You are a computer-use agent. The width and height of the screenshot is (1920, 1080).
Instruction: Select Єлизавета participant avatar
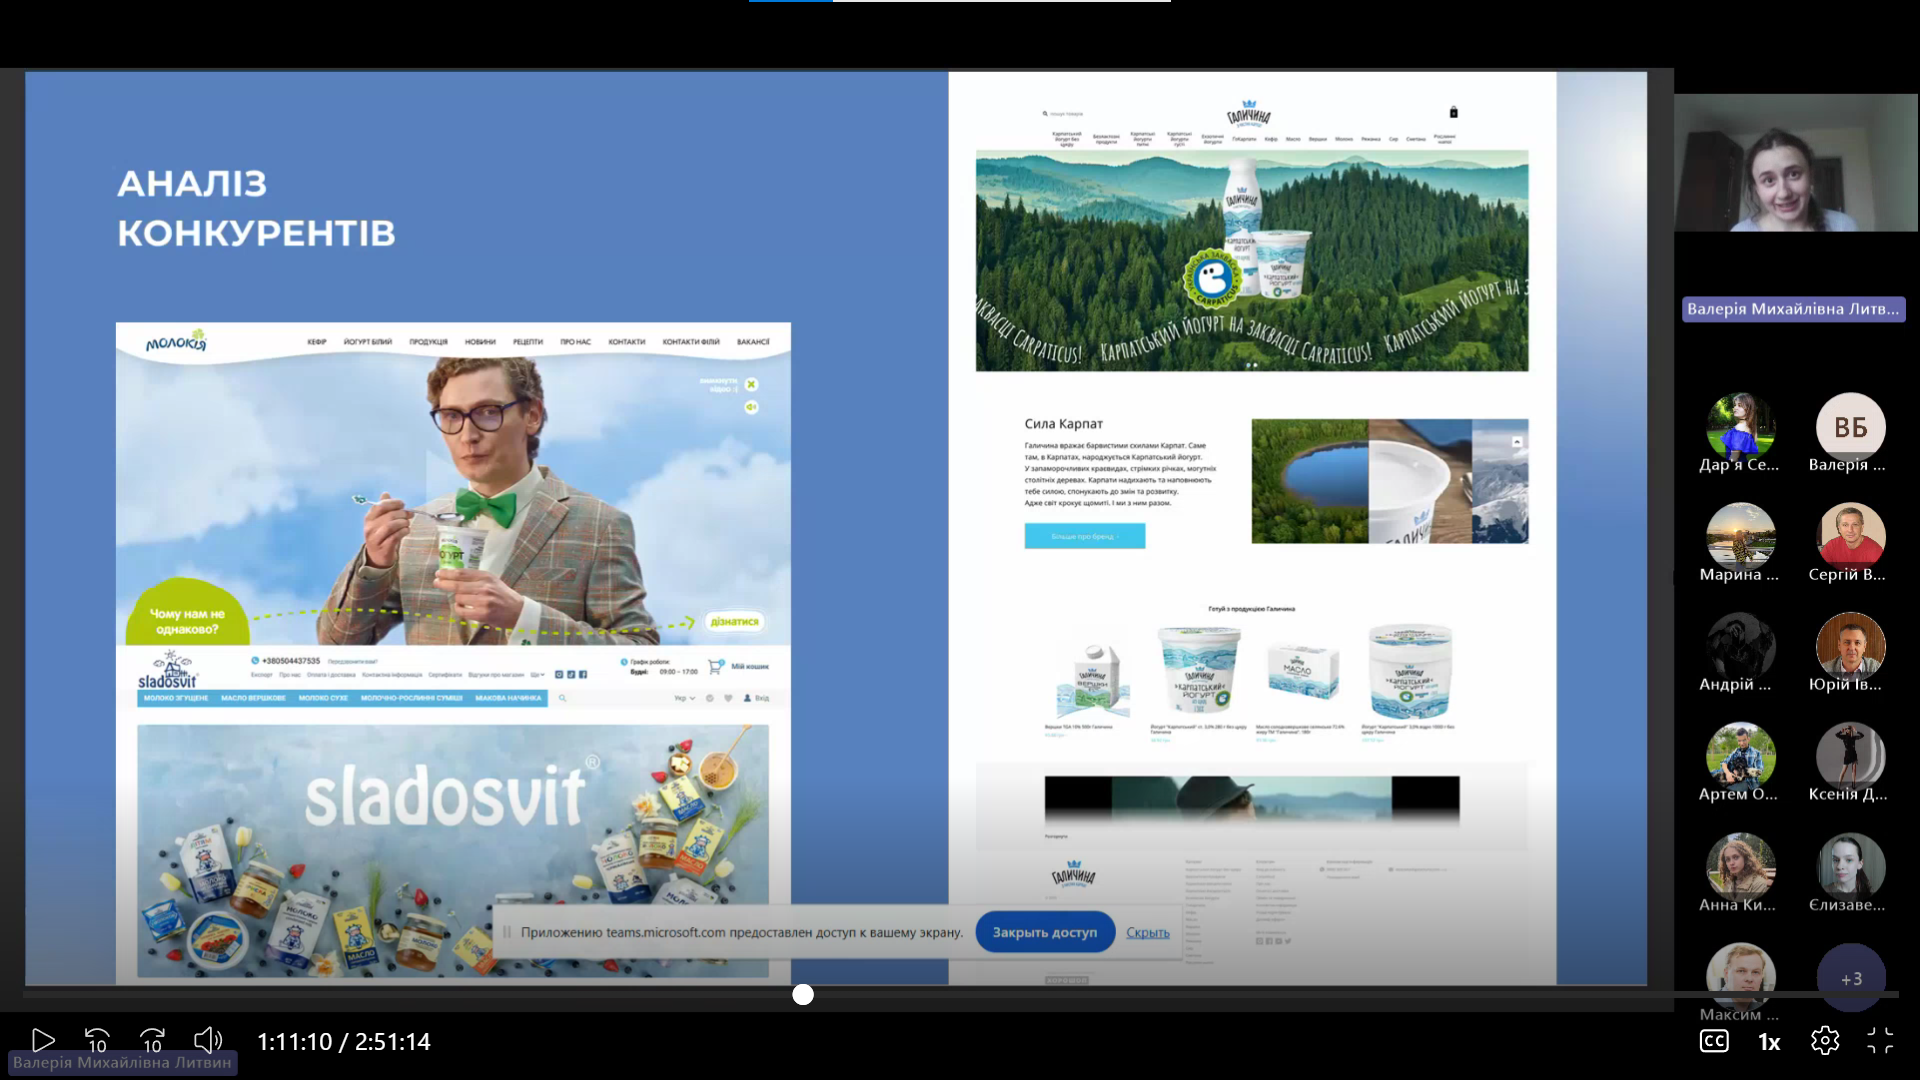point(1851,867)
